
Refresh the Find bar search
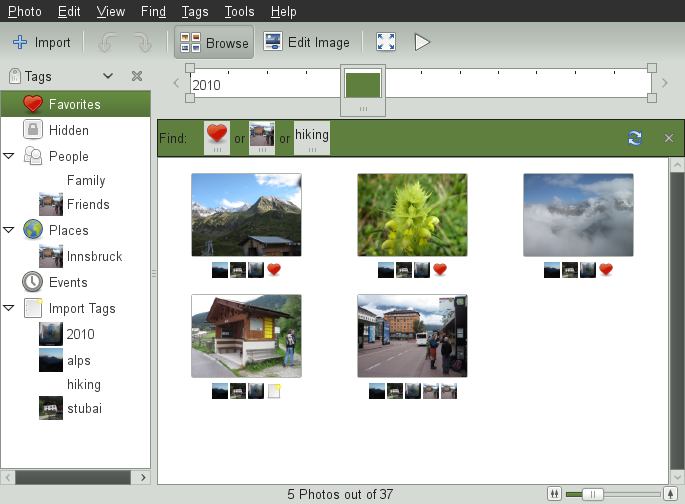634,138
